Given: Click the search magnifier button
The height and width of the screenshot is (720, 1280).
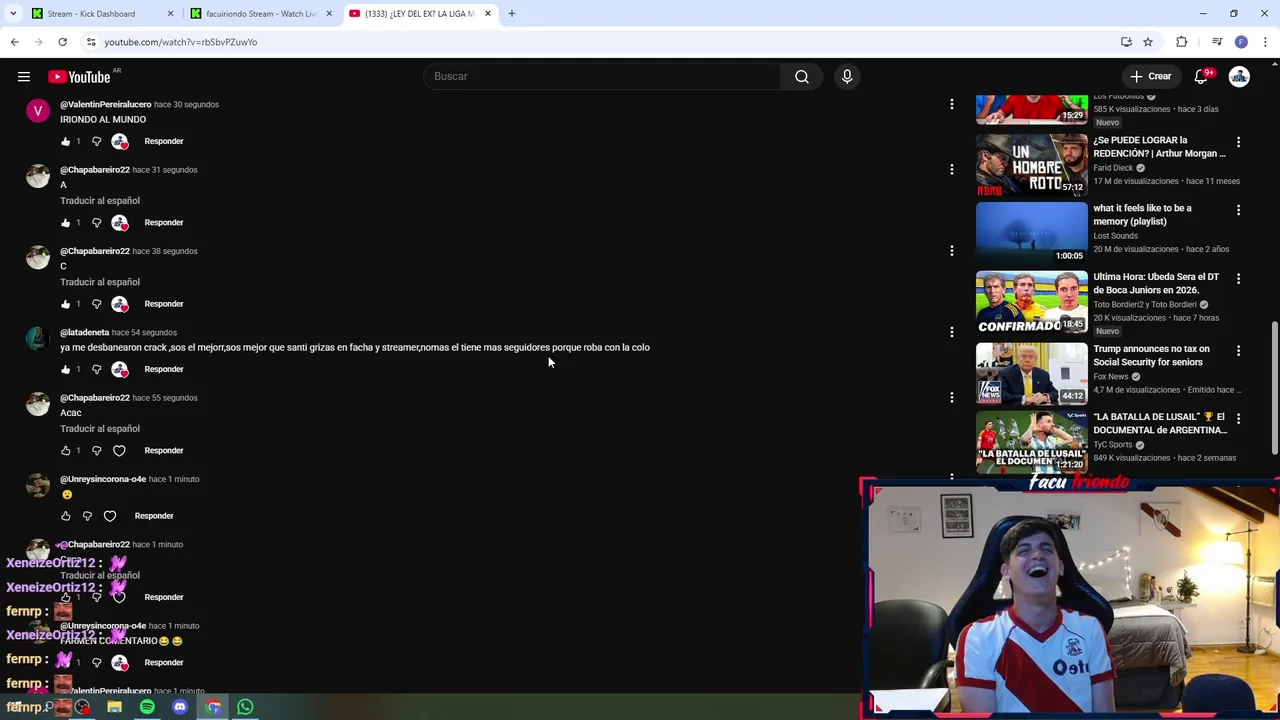Looking at the screenshot, I should pyautogui.click(x=802, y=76).
